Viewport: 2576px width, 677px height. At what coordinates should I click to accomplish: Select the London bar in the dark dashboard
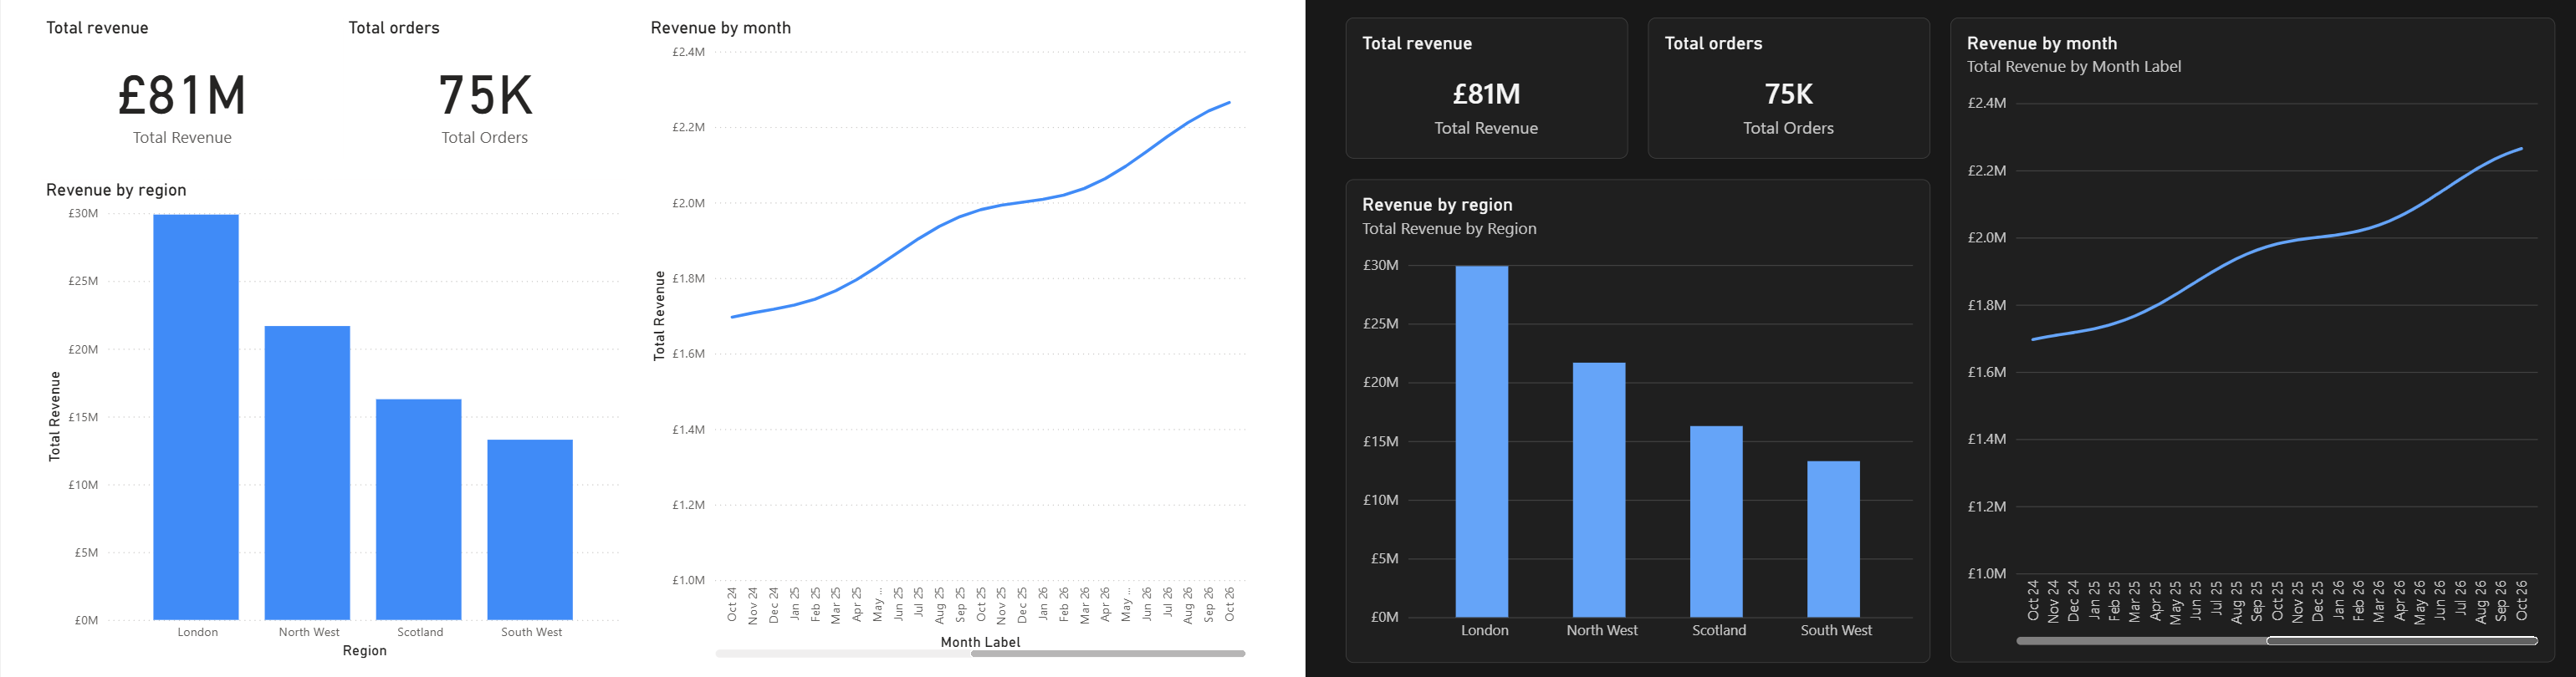[x=1482, y=441]
